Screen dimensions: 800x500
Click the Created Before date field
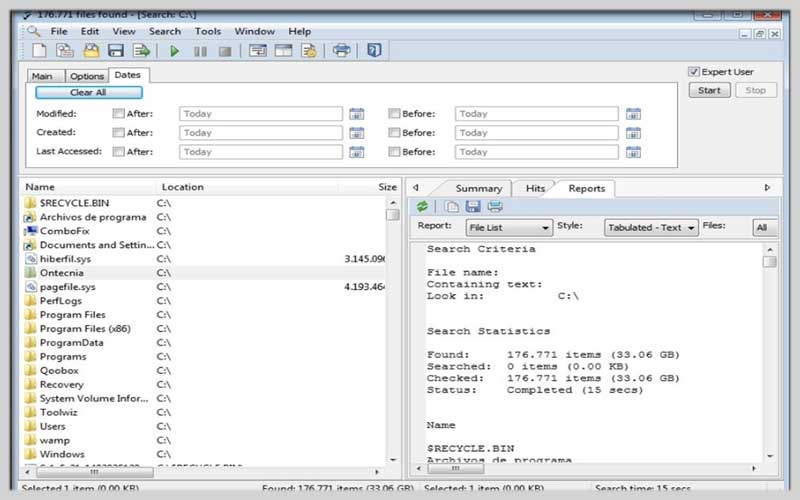(537, 133)
